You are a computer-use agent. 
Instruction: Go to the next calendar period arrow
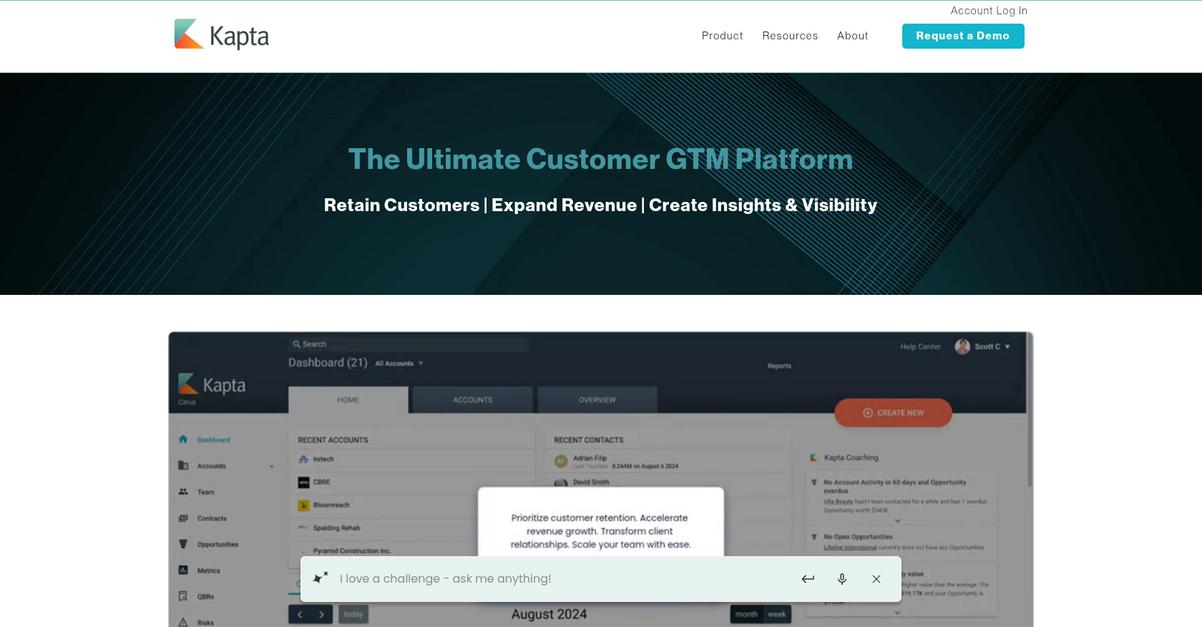tap(321, 614)
